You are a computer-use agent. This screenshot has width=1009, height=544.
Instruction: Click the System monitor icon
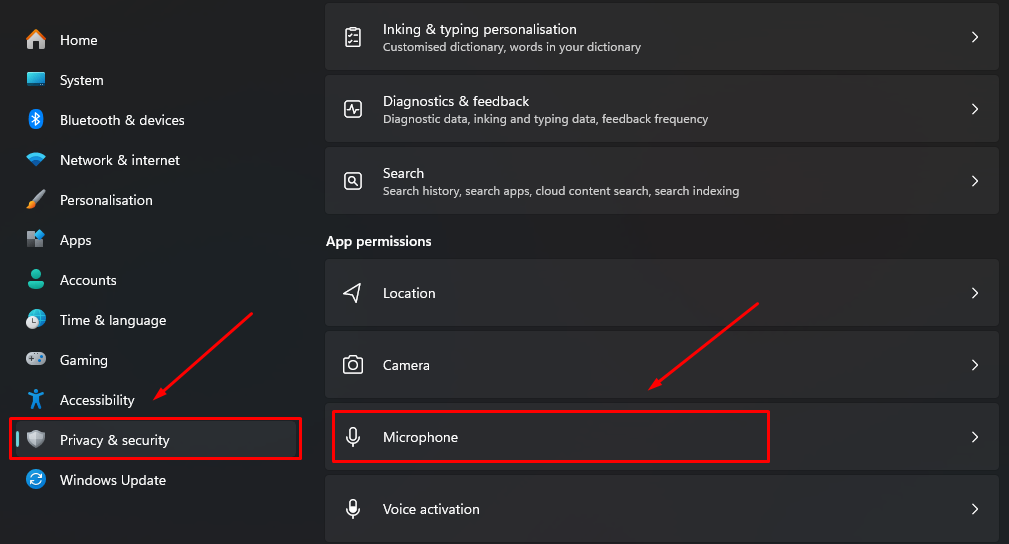36,80
